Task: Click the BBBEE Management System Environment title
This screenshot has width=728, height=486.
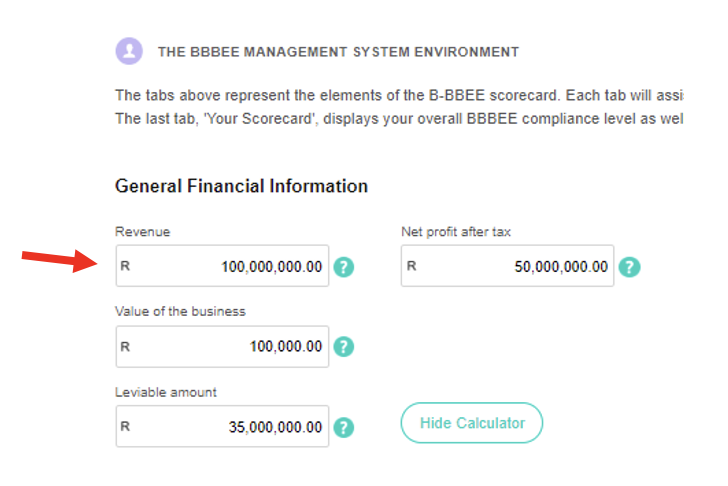Action: point(338,52)
